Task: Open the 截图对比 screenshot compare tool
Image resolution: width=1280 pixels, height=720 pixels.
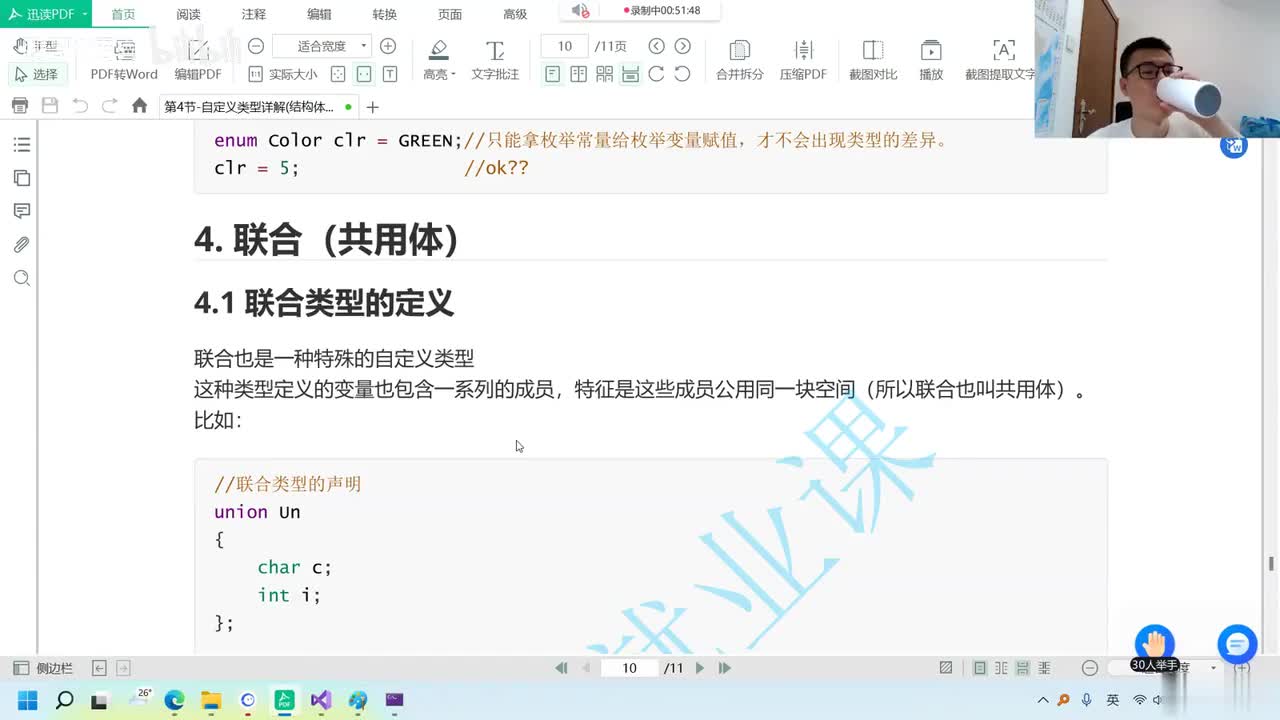Action: click(x=873, y=60)
